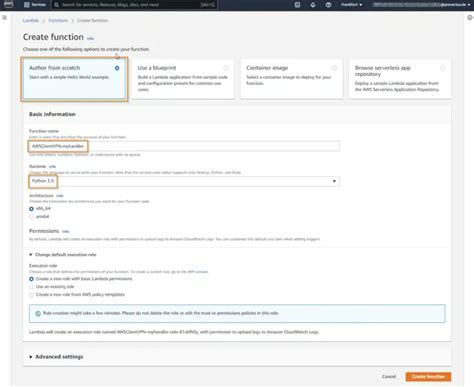
Task: Open the Frankfurt region dropdown
Action: coord(352,5)
